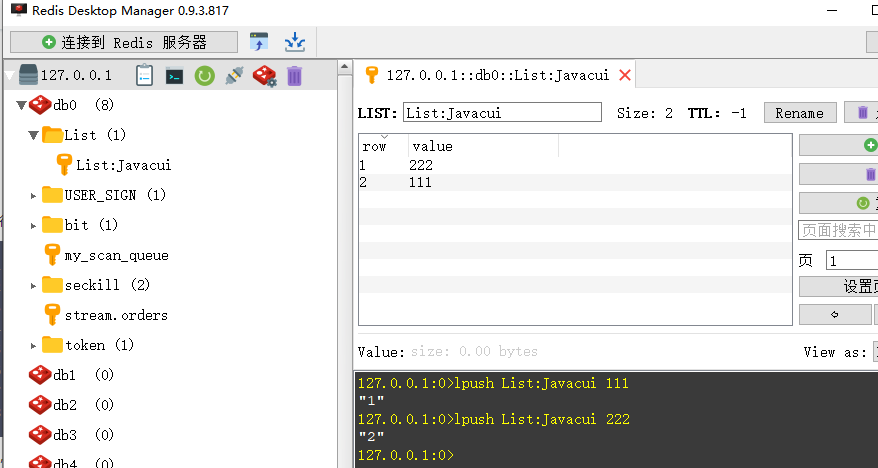
Task: Disconnect from server using plug icon
Action: click(x=234, y=75)
